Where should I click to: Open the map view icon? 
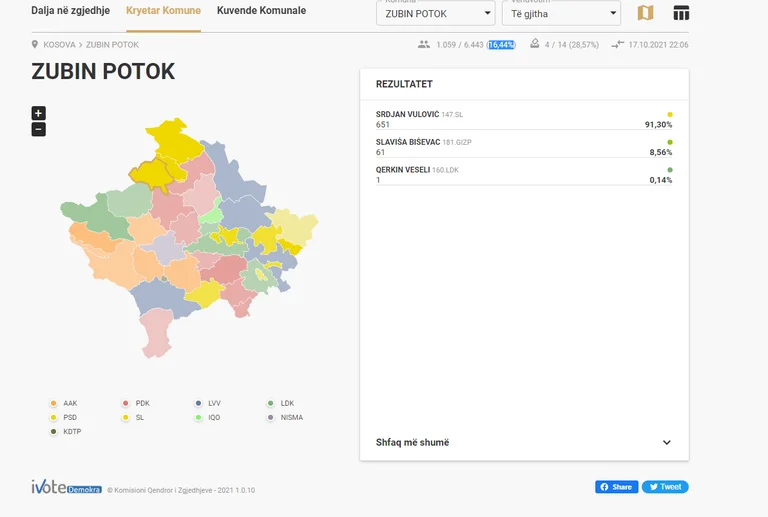pos(646,13)
